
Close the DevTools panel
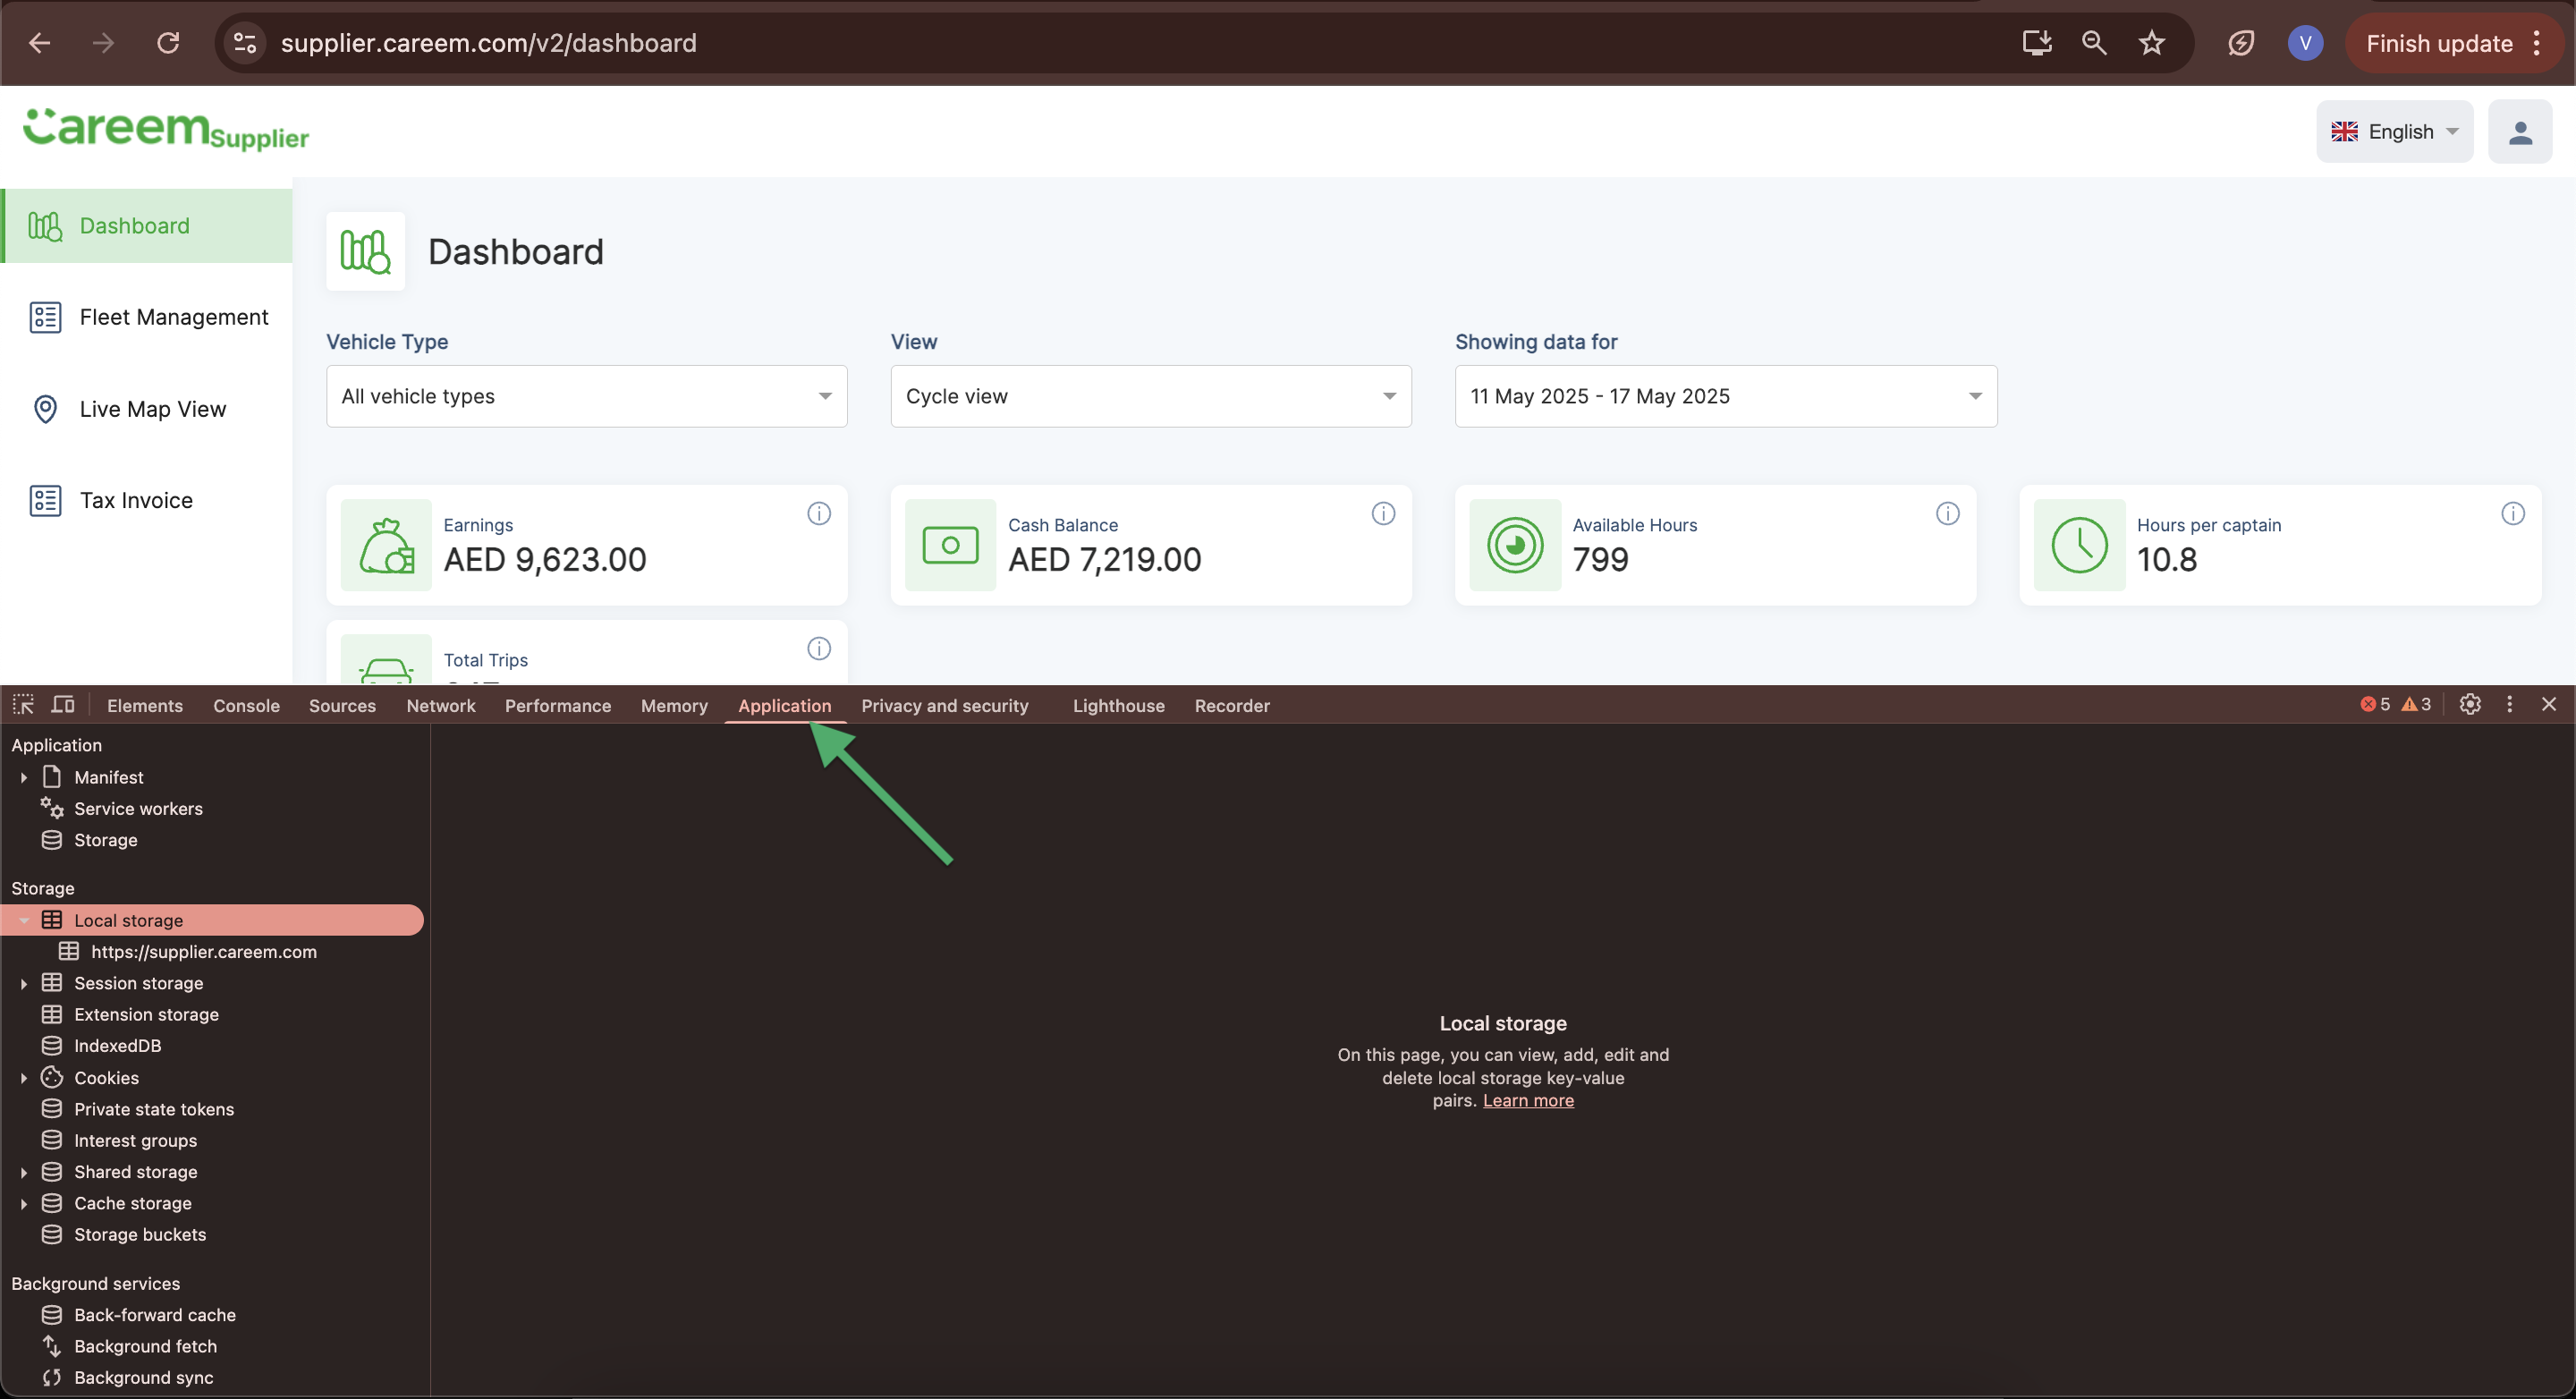[2549, 705]
